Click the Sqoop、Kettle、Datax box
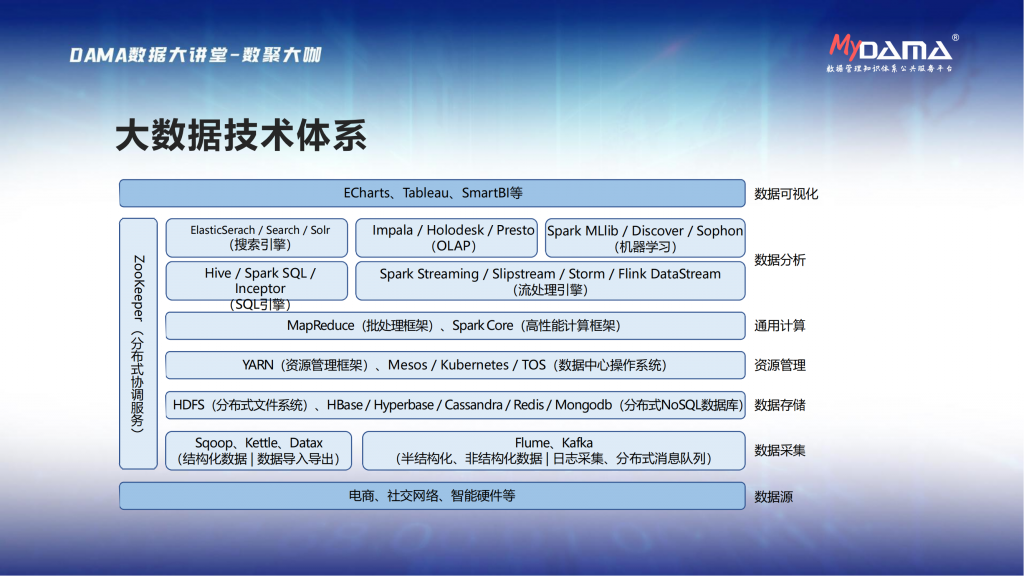 tap(259, 451)
